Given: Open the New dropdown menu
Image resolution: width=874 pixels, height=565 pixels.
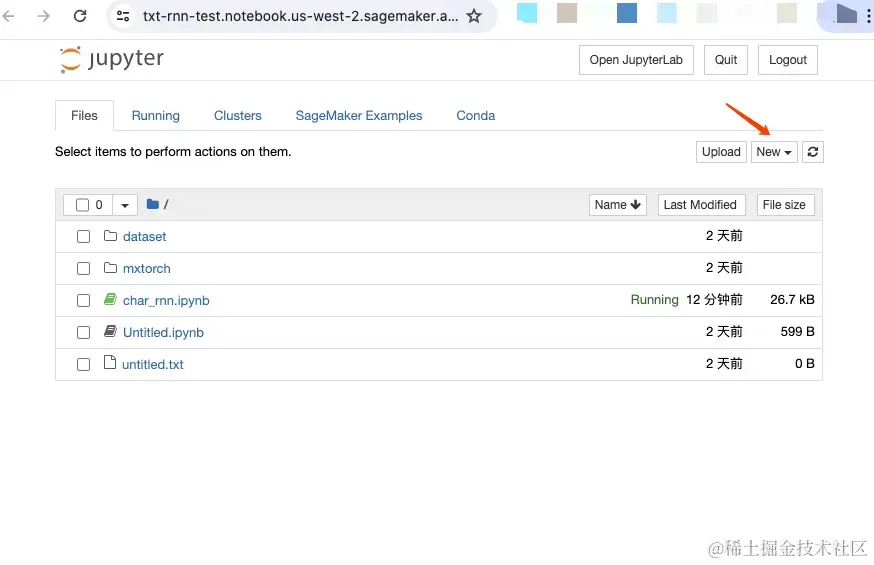Looking at the screenshot, I should pyautogui.click(x=774, y=152).
